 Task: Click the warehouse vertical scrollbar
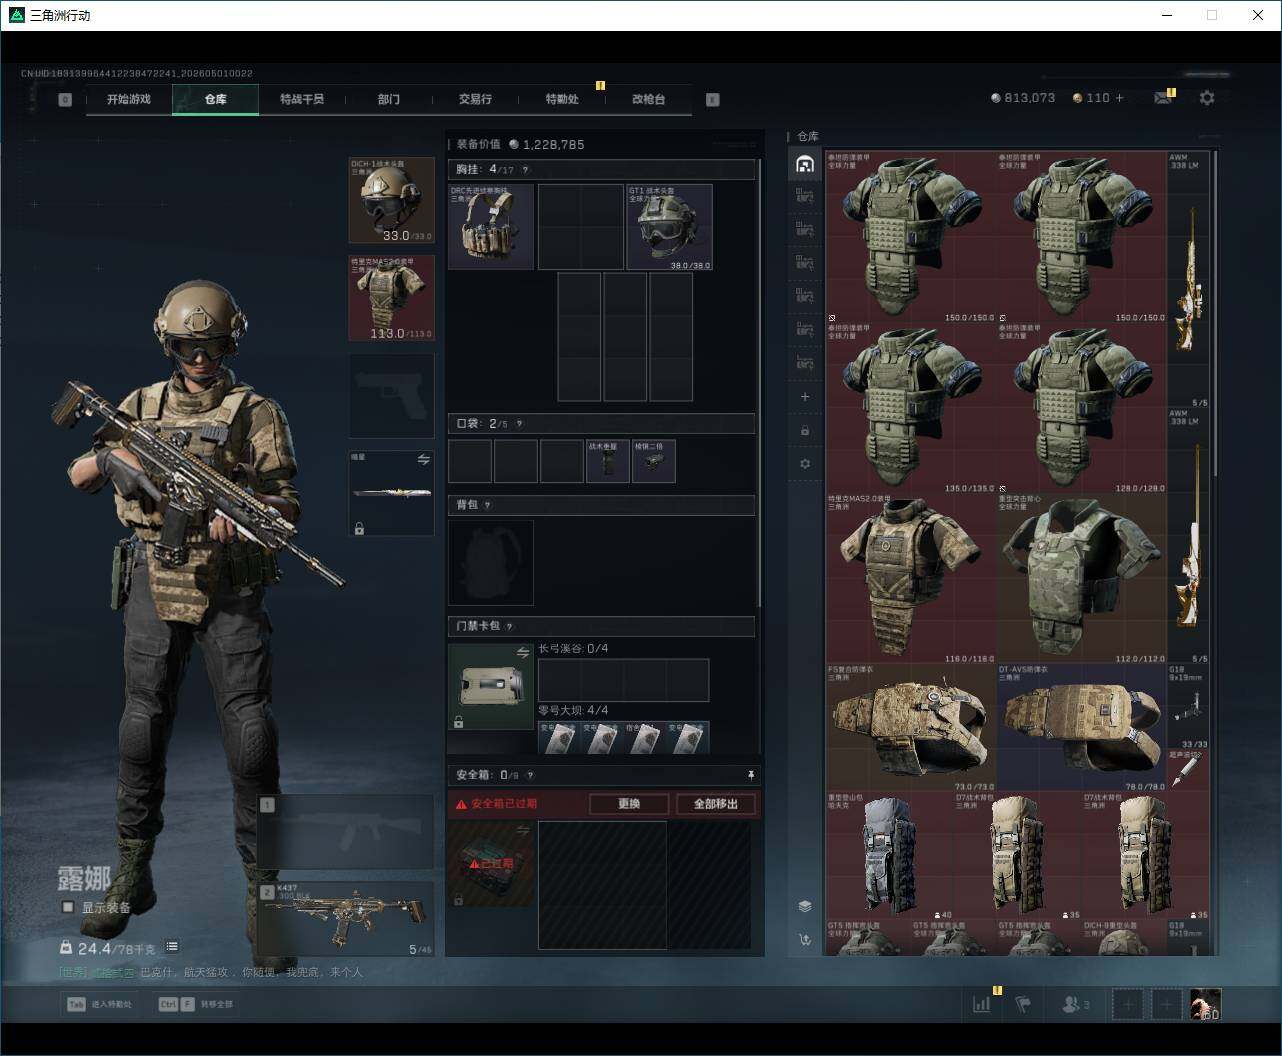(1215, 315)
